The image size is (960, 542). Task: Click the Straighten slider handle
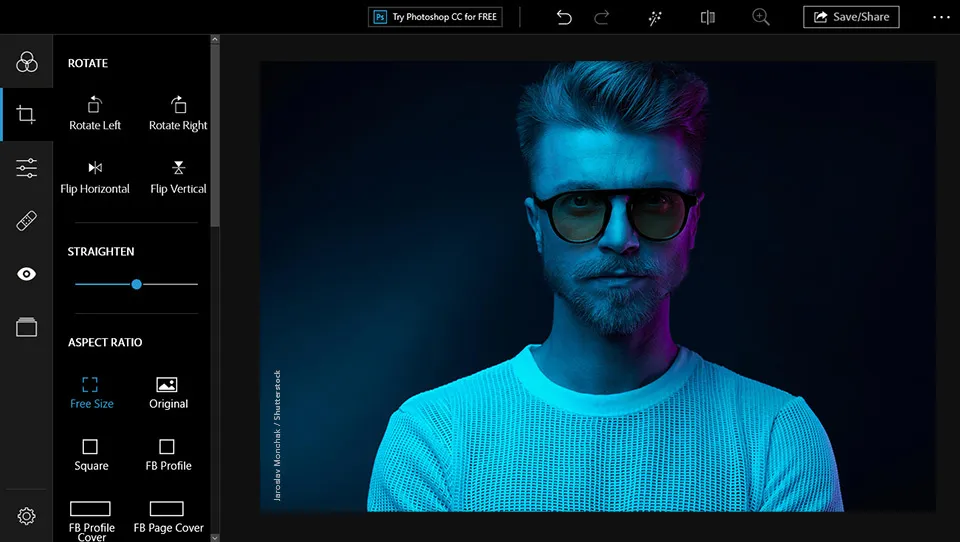[x=136, y=284]
